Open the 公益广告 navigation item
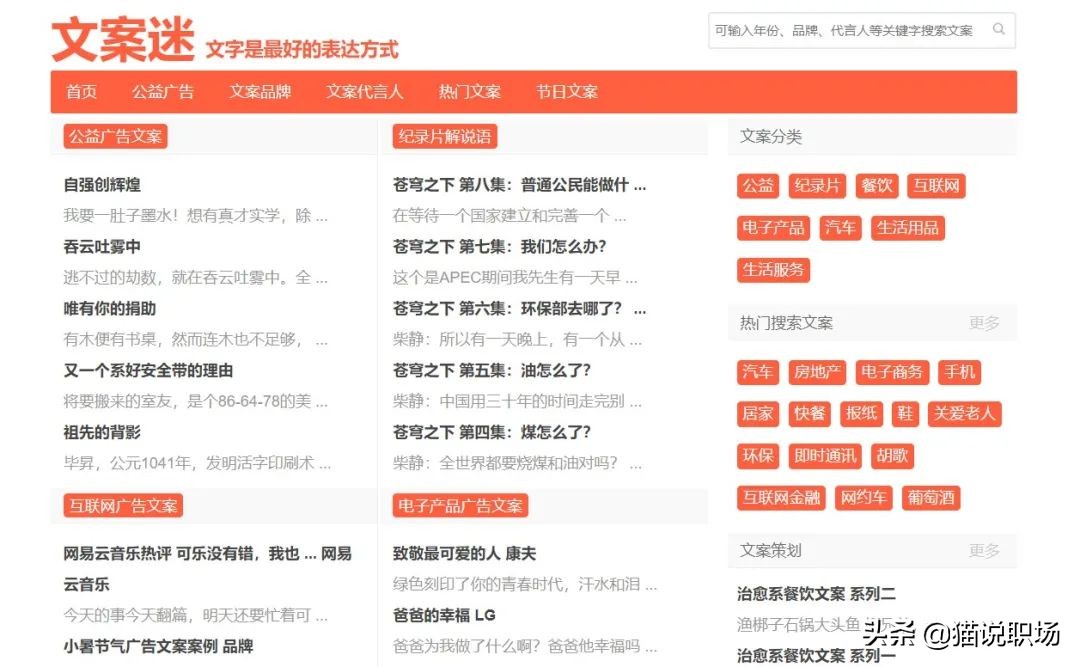Screen dimensions: 1080x667 point(162,91)
